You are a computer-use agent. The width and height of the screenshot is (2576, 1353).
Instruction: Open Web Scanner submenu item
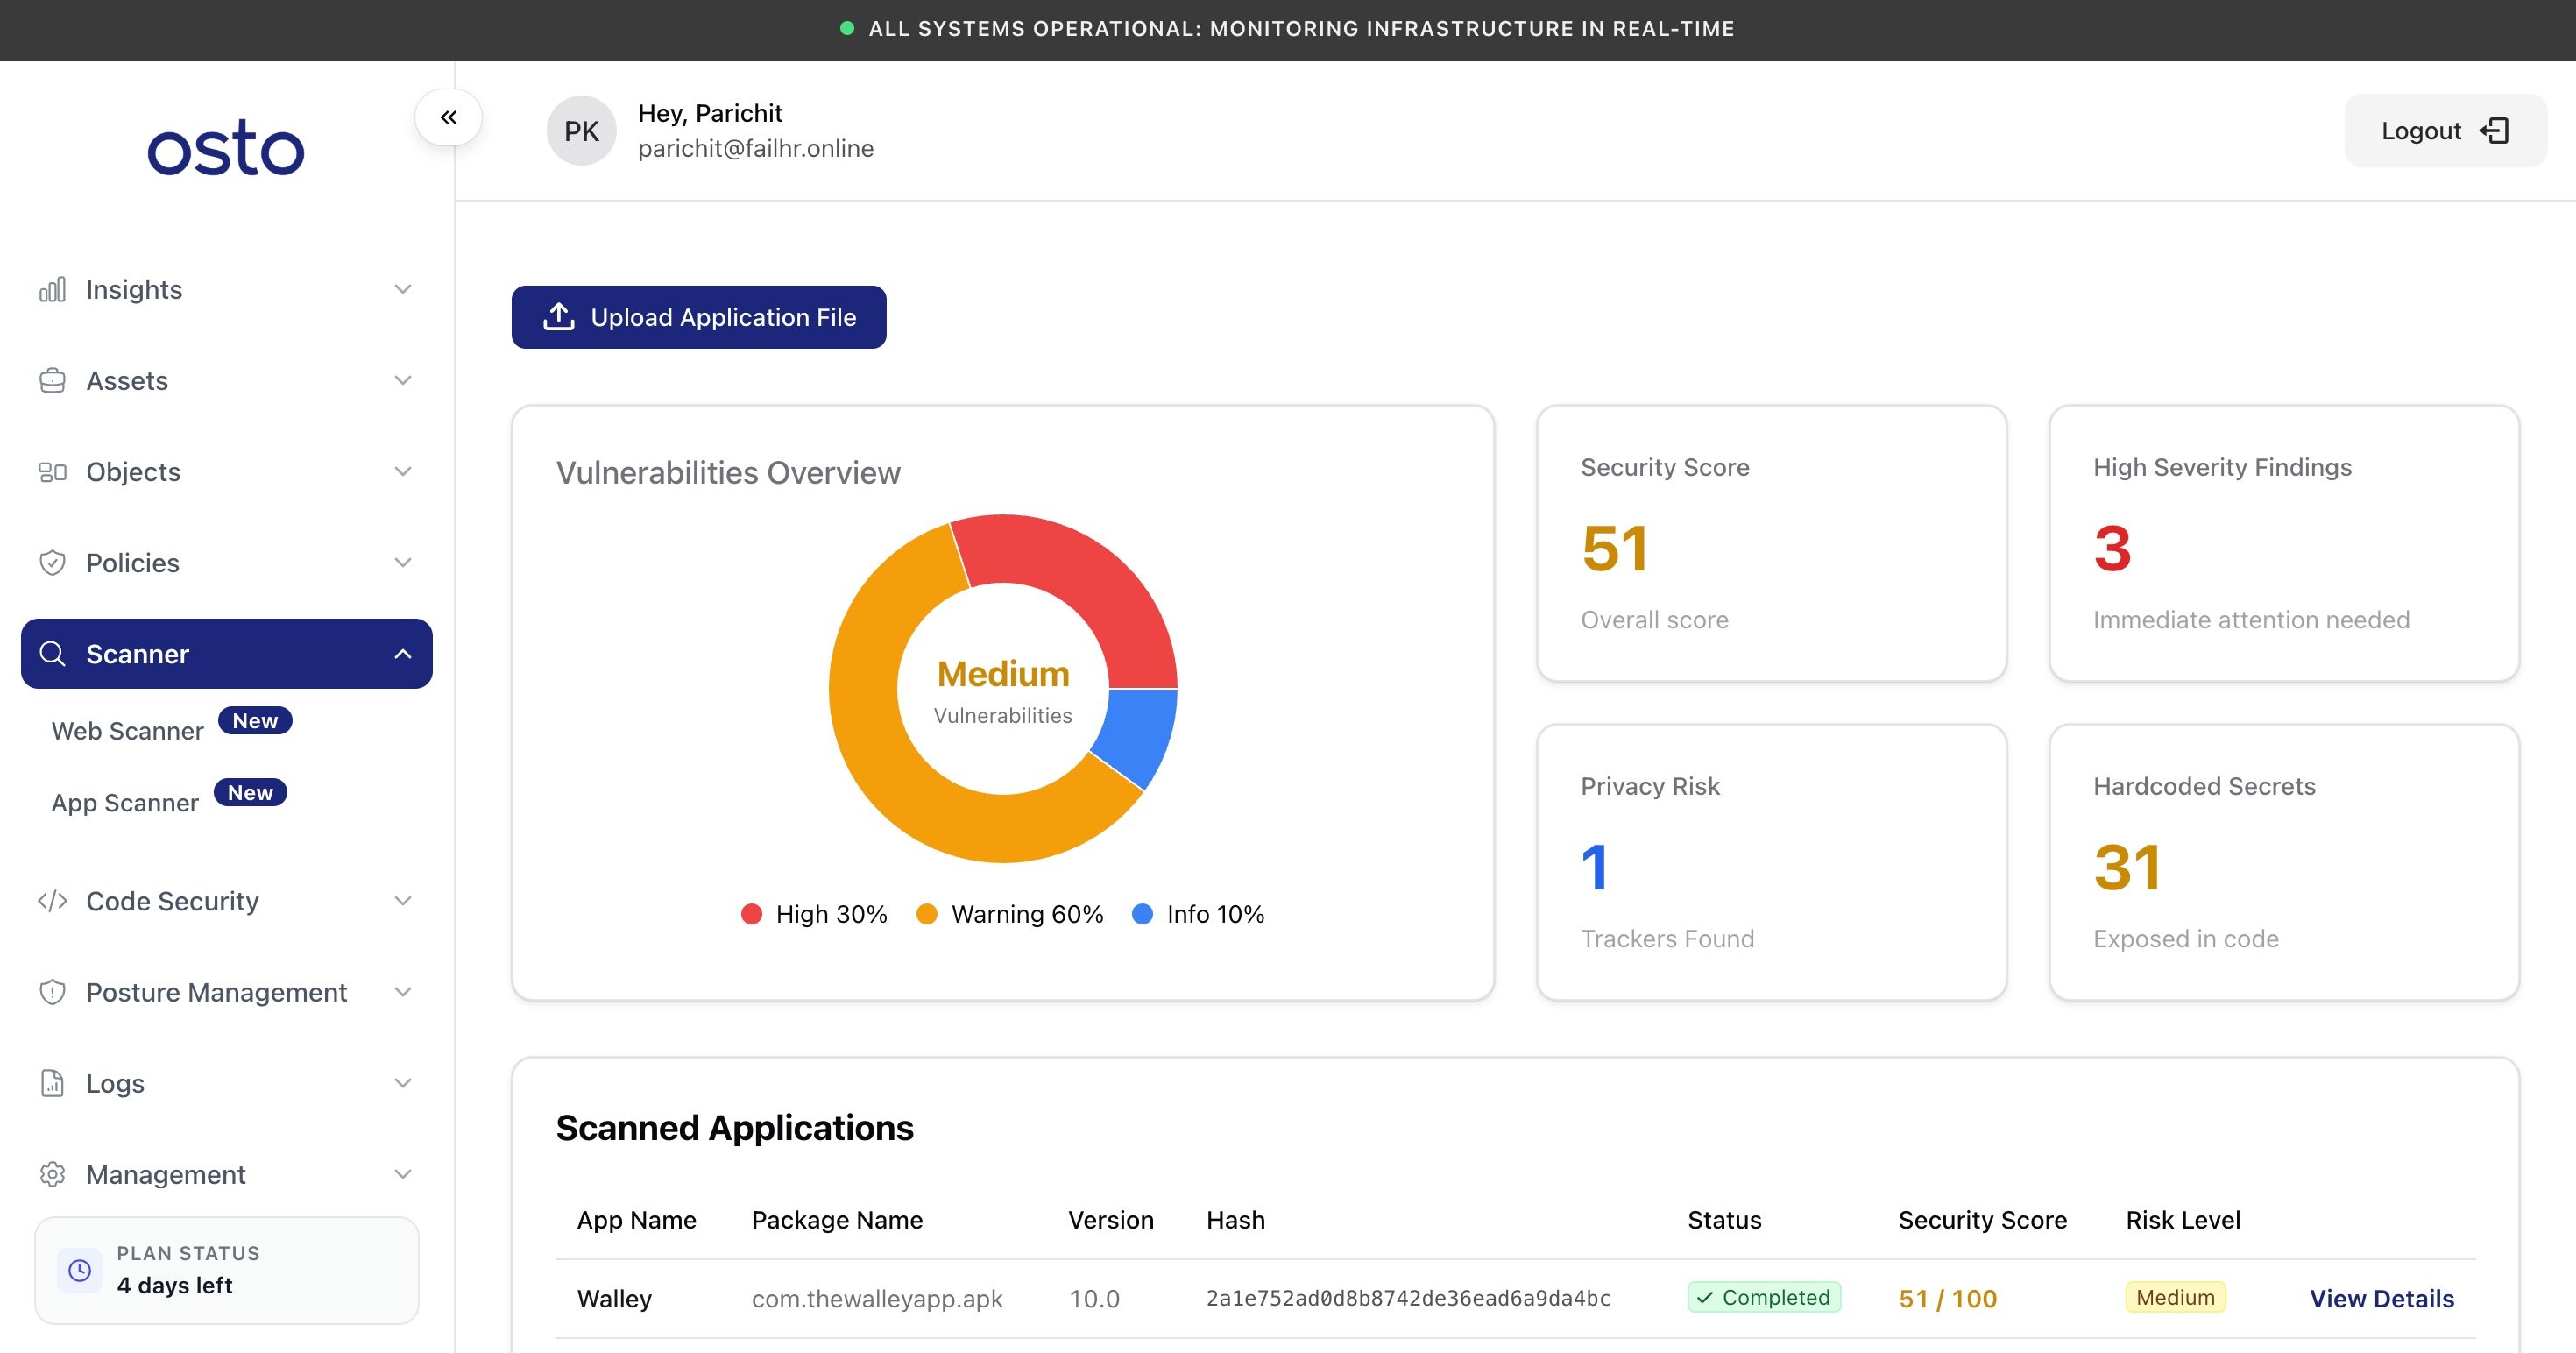point(127,731)
